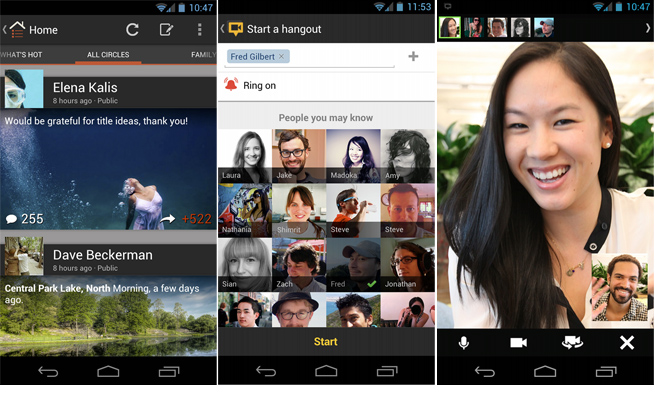Screen dimensions: 655x395
Task: Select Jonathan in the people grid
Action: (408, 265)
